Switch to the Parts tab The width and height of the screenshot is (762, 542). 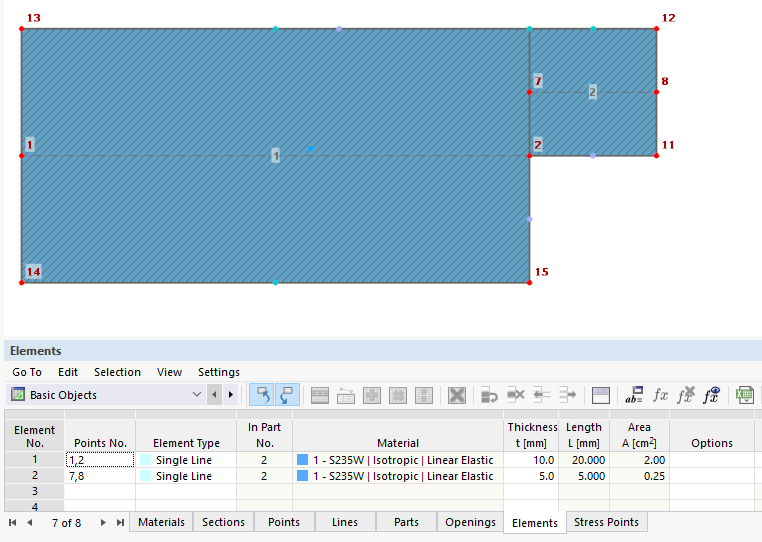coord(406,522)
